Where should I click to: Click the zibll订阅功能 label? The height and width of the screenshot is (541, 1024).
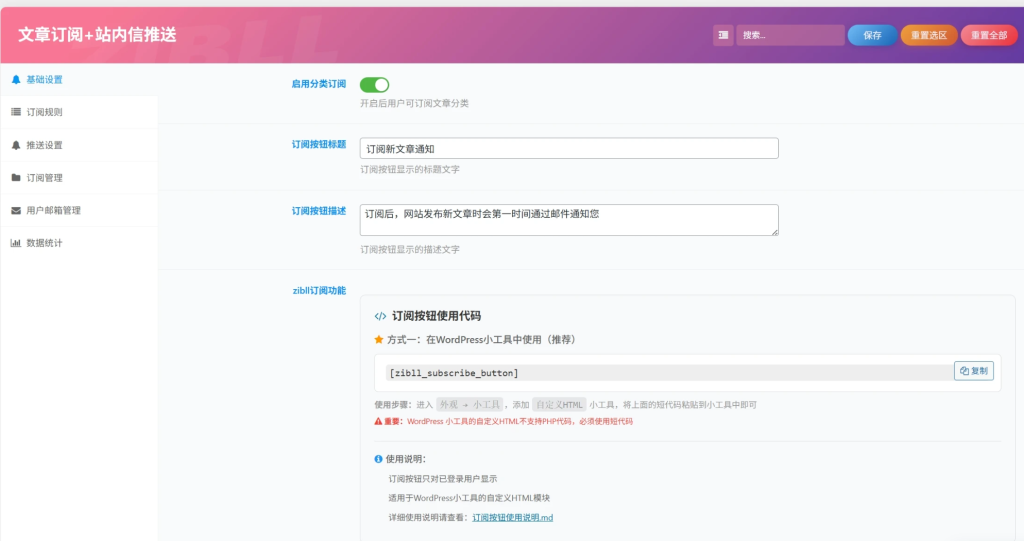point(319,291)
